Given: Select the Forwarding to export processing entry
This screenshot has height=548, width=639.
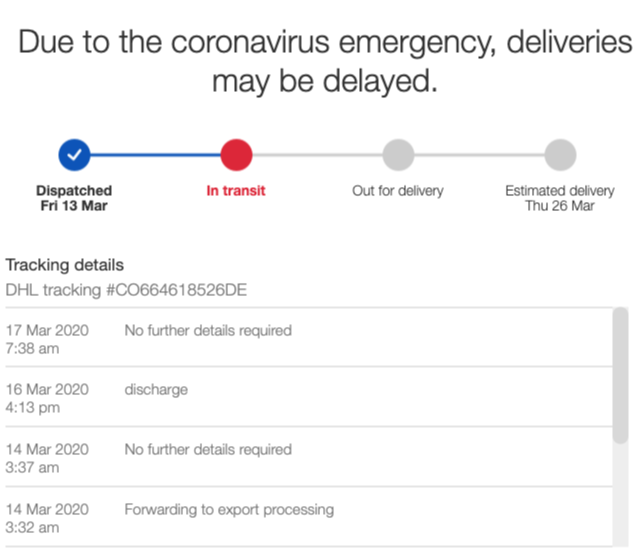Looking at the screenshot, I should pos(308,517).
